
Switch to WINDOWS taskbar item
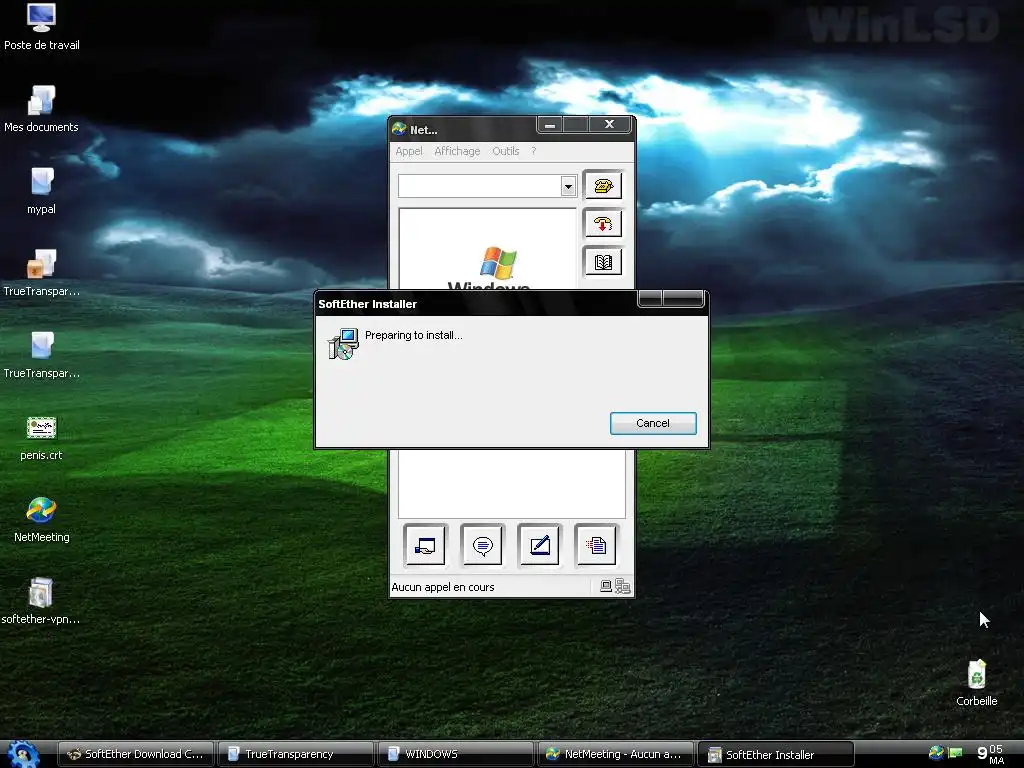pyautogui.click(x=456, y=754)
